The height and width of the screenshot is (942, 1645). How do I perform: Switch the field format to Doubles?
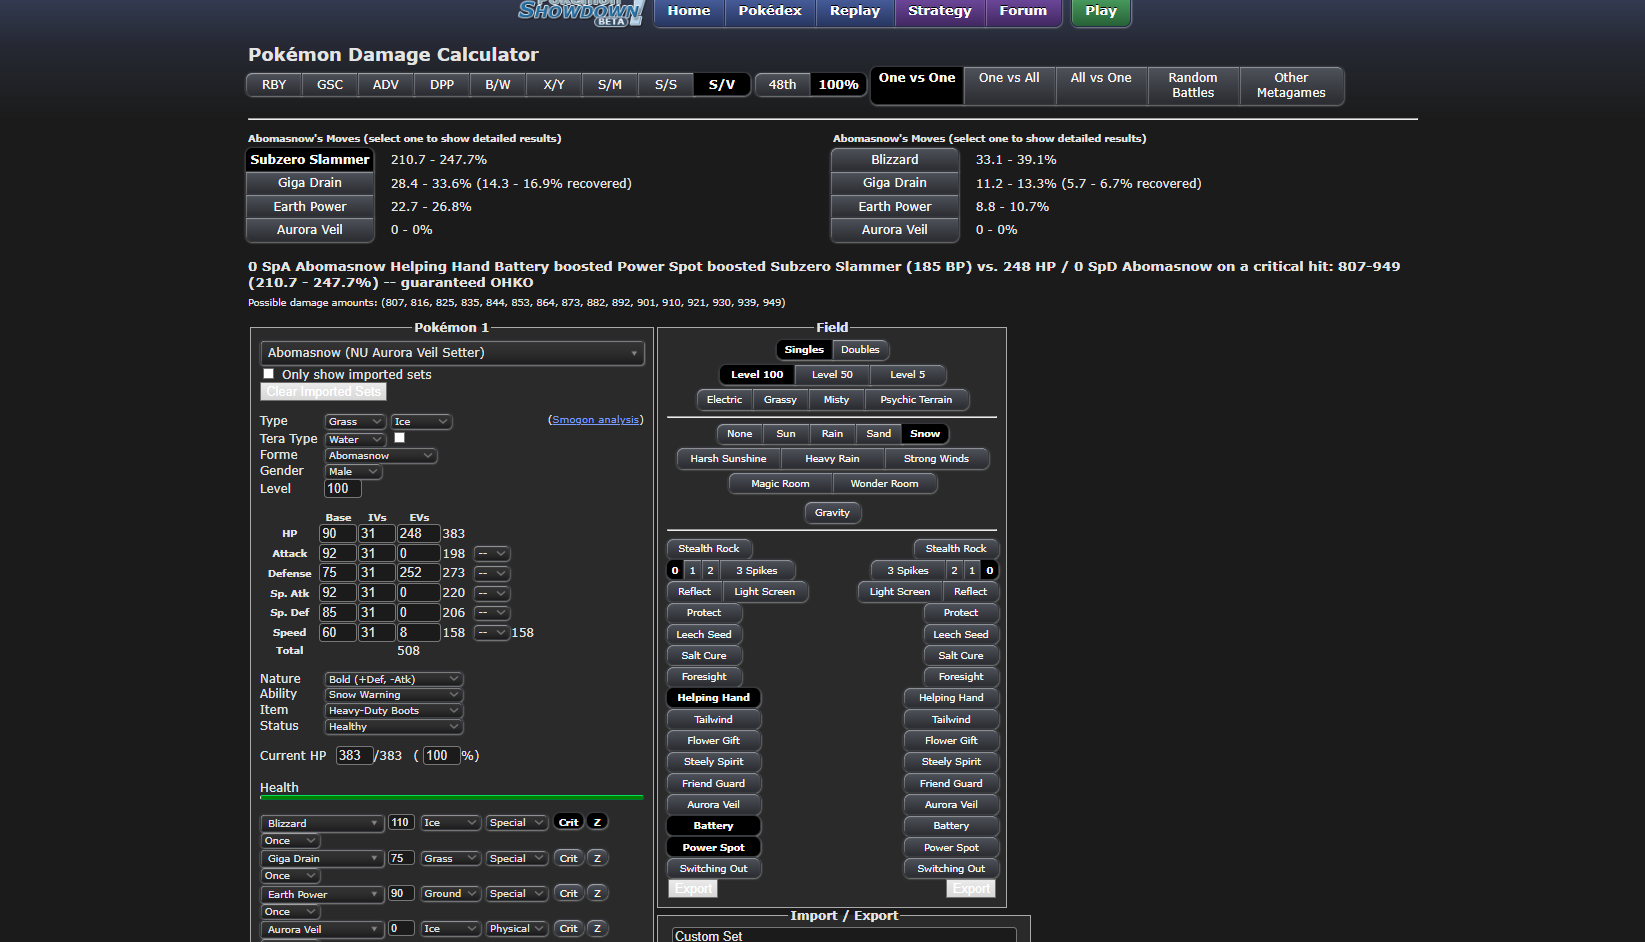(x=860, y=350)
